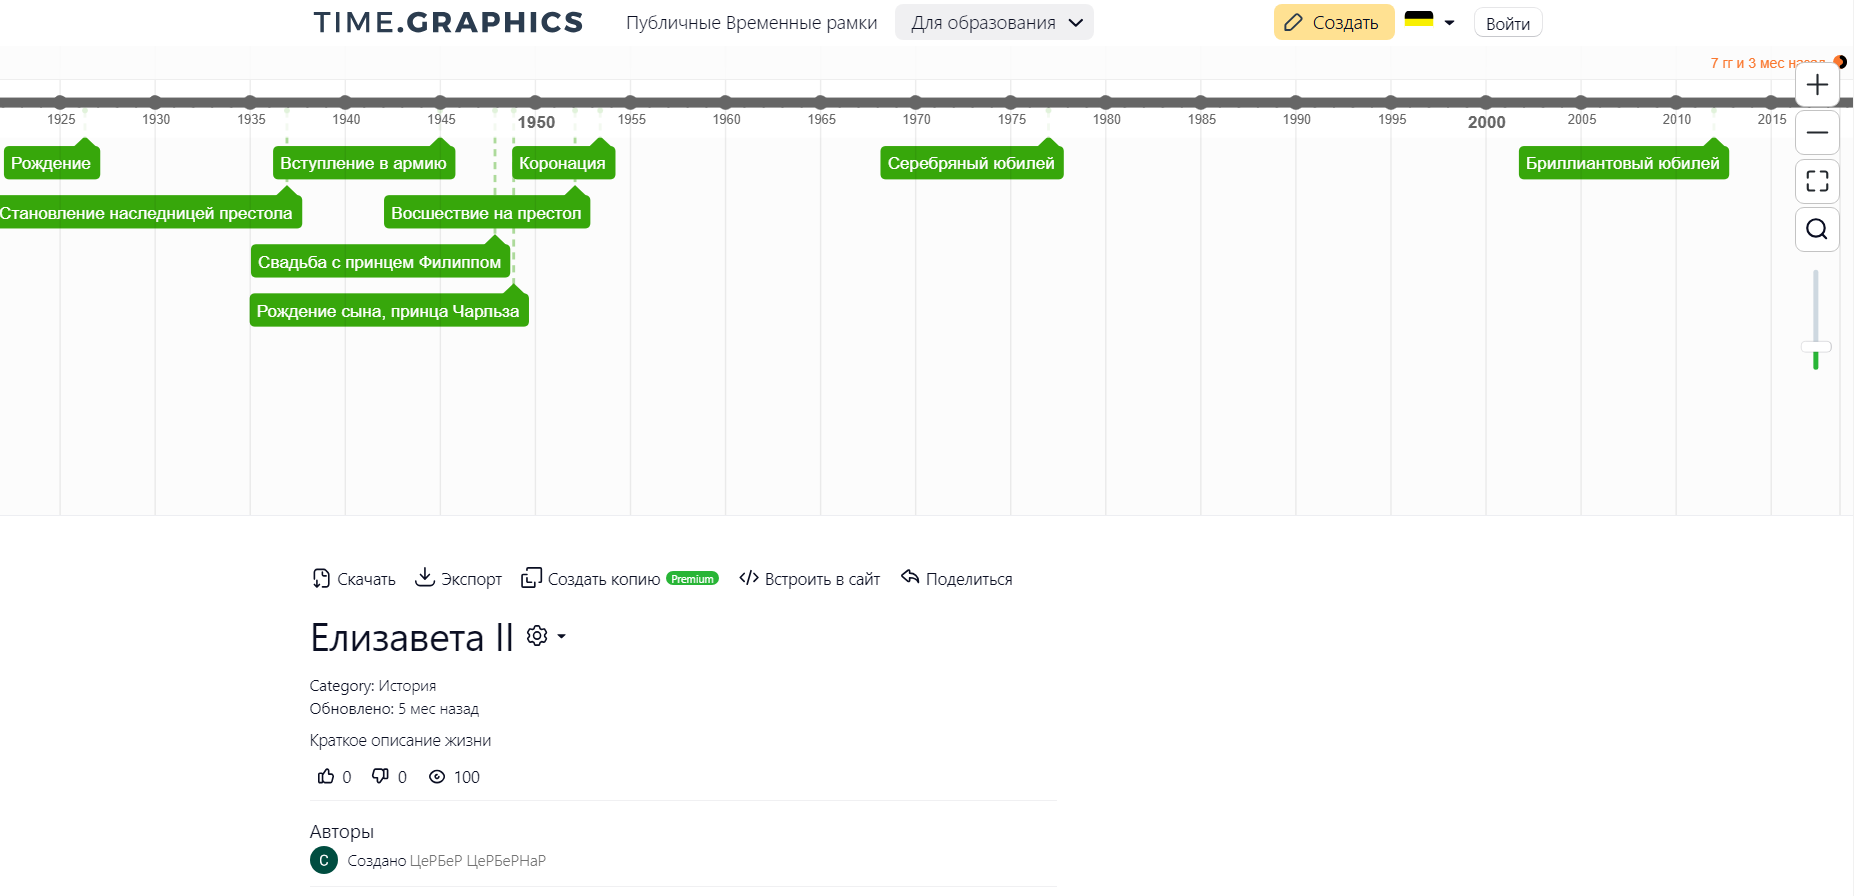Open Публичные Временные рамки menu item
The width and height of the screenshot is (1854, 896).
point(751,23)
